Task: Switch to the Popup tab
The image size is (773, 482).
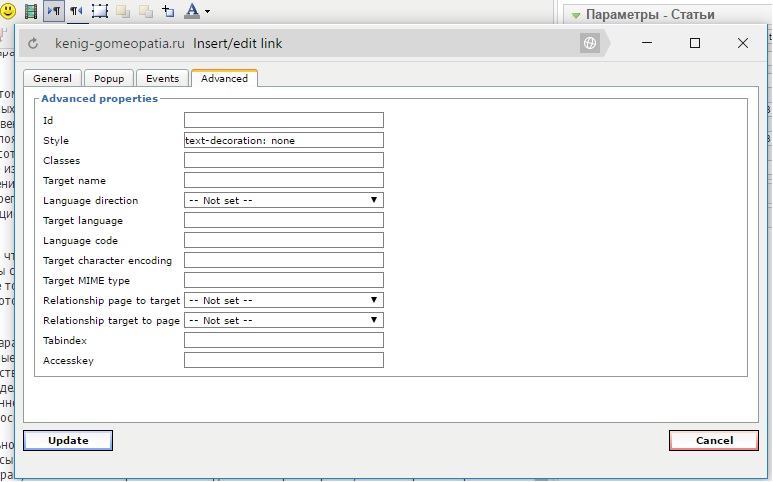Action: tap(109, 78)
